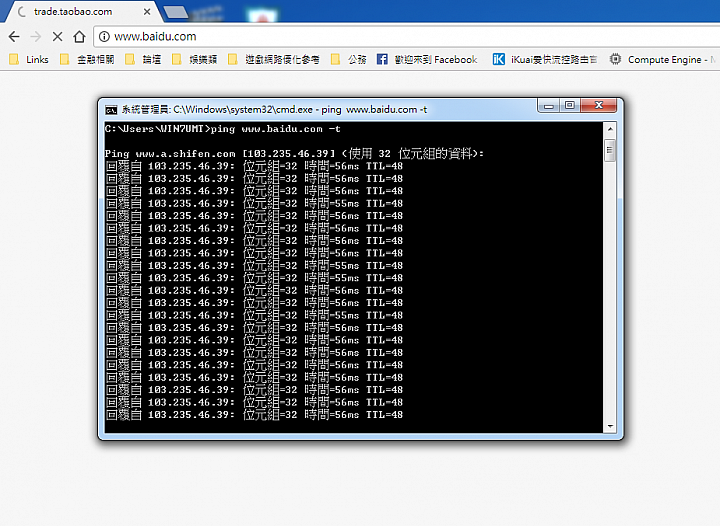
Task: Click the site info icon in address bar
Action: point(104,36)
